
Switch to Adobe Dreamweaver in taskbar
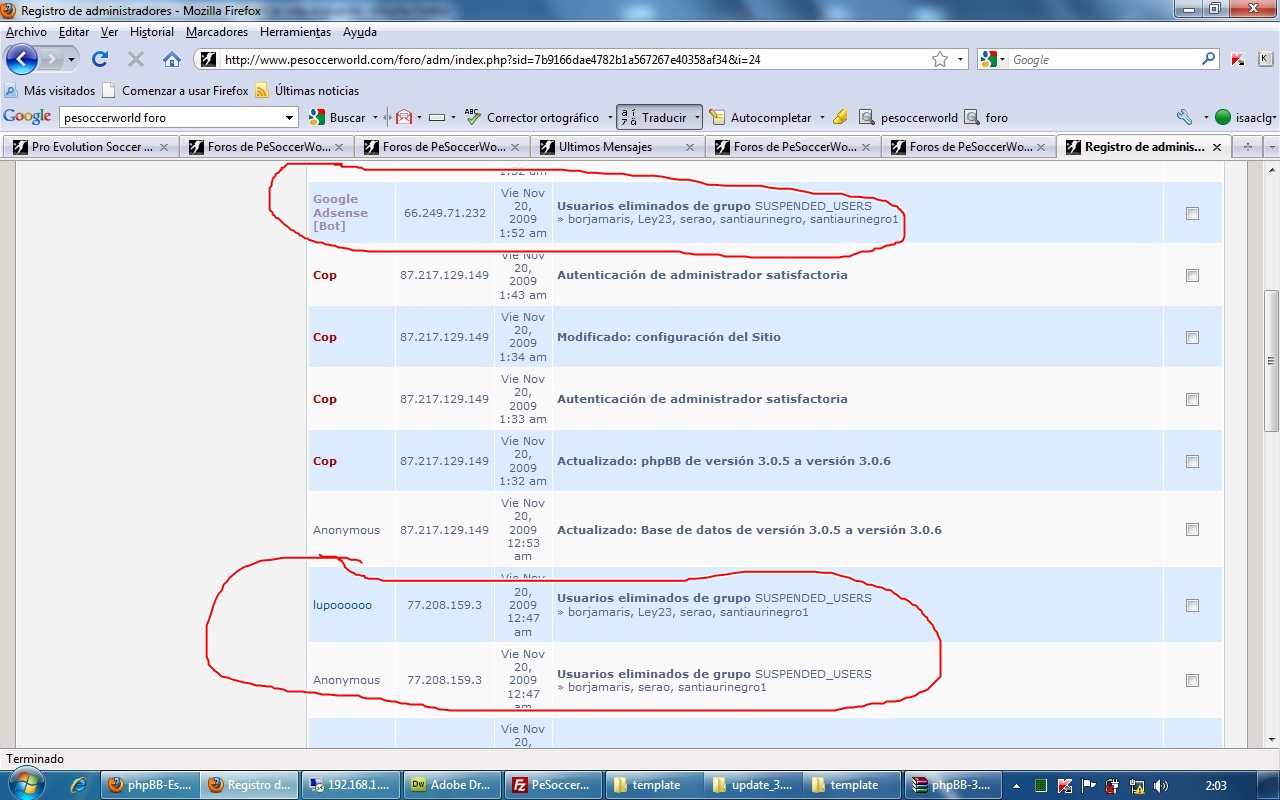click(x=452, y=785)
